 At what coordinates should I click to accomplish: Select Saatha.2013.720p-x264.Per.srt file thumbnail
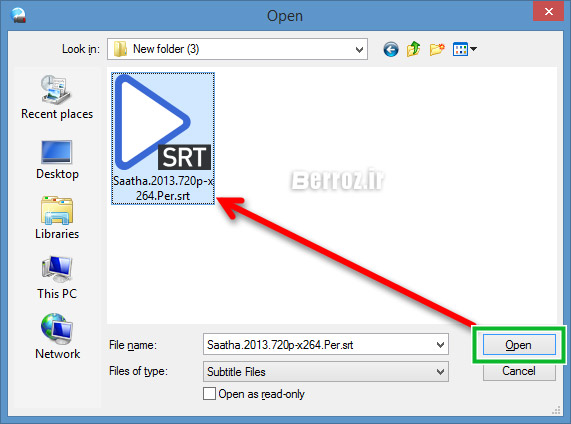[163, 138]
